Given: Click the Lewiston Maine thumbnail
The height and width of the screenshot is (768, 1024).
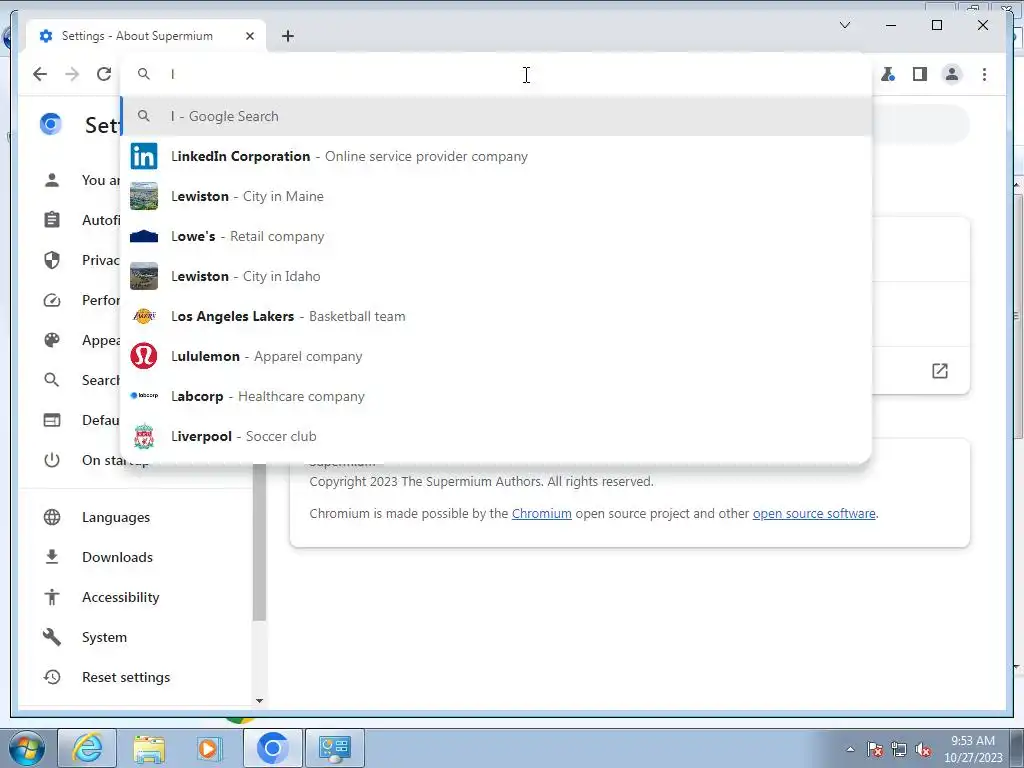Looking at the screenshot, I should (x=144, y=196).
